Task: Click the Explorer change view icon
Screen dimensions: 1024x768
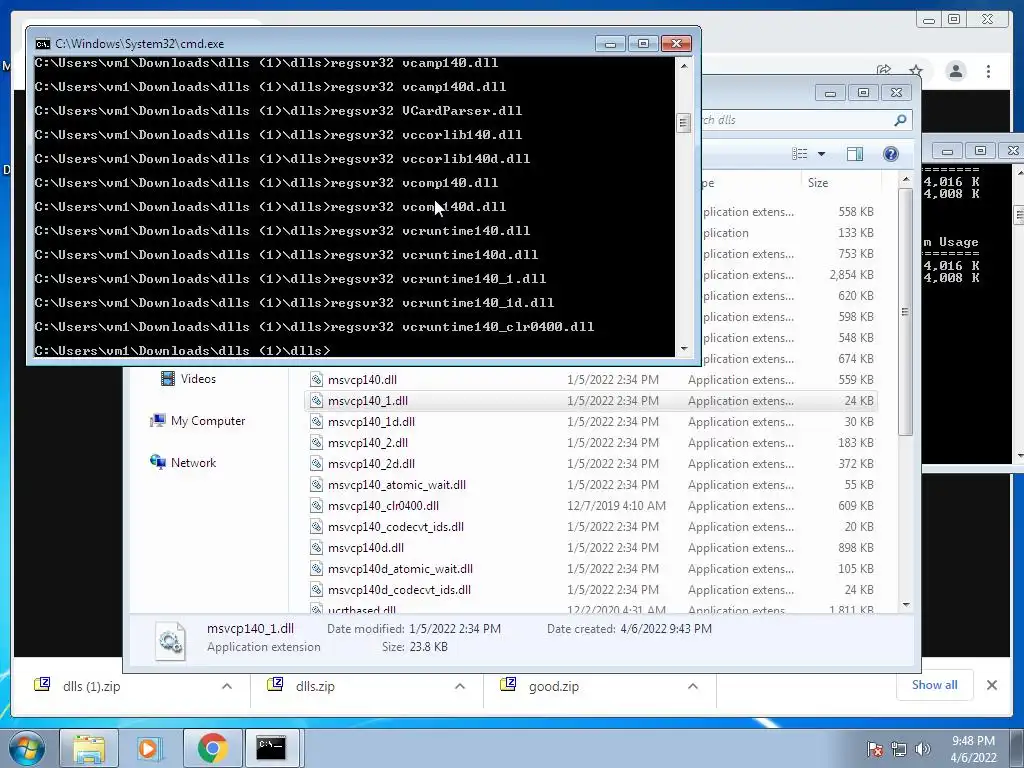Action: click(x=799, y=154)
